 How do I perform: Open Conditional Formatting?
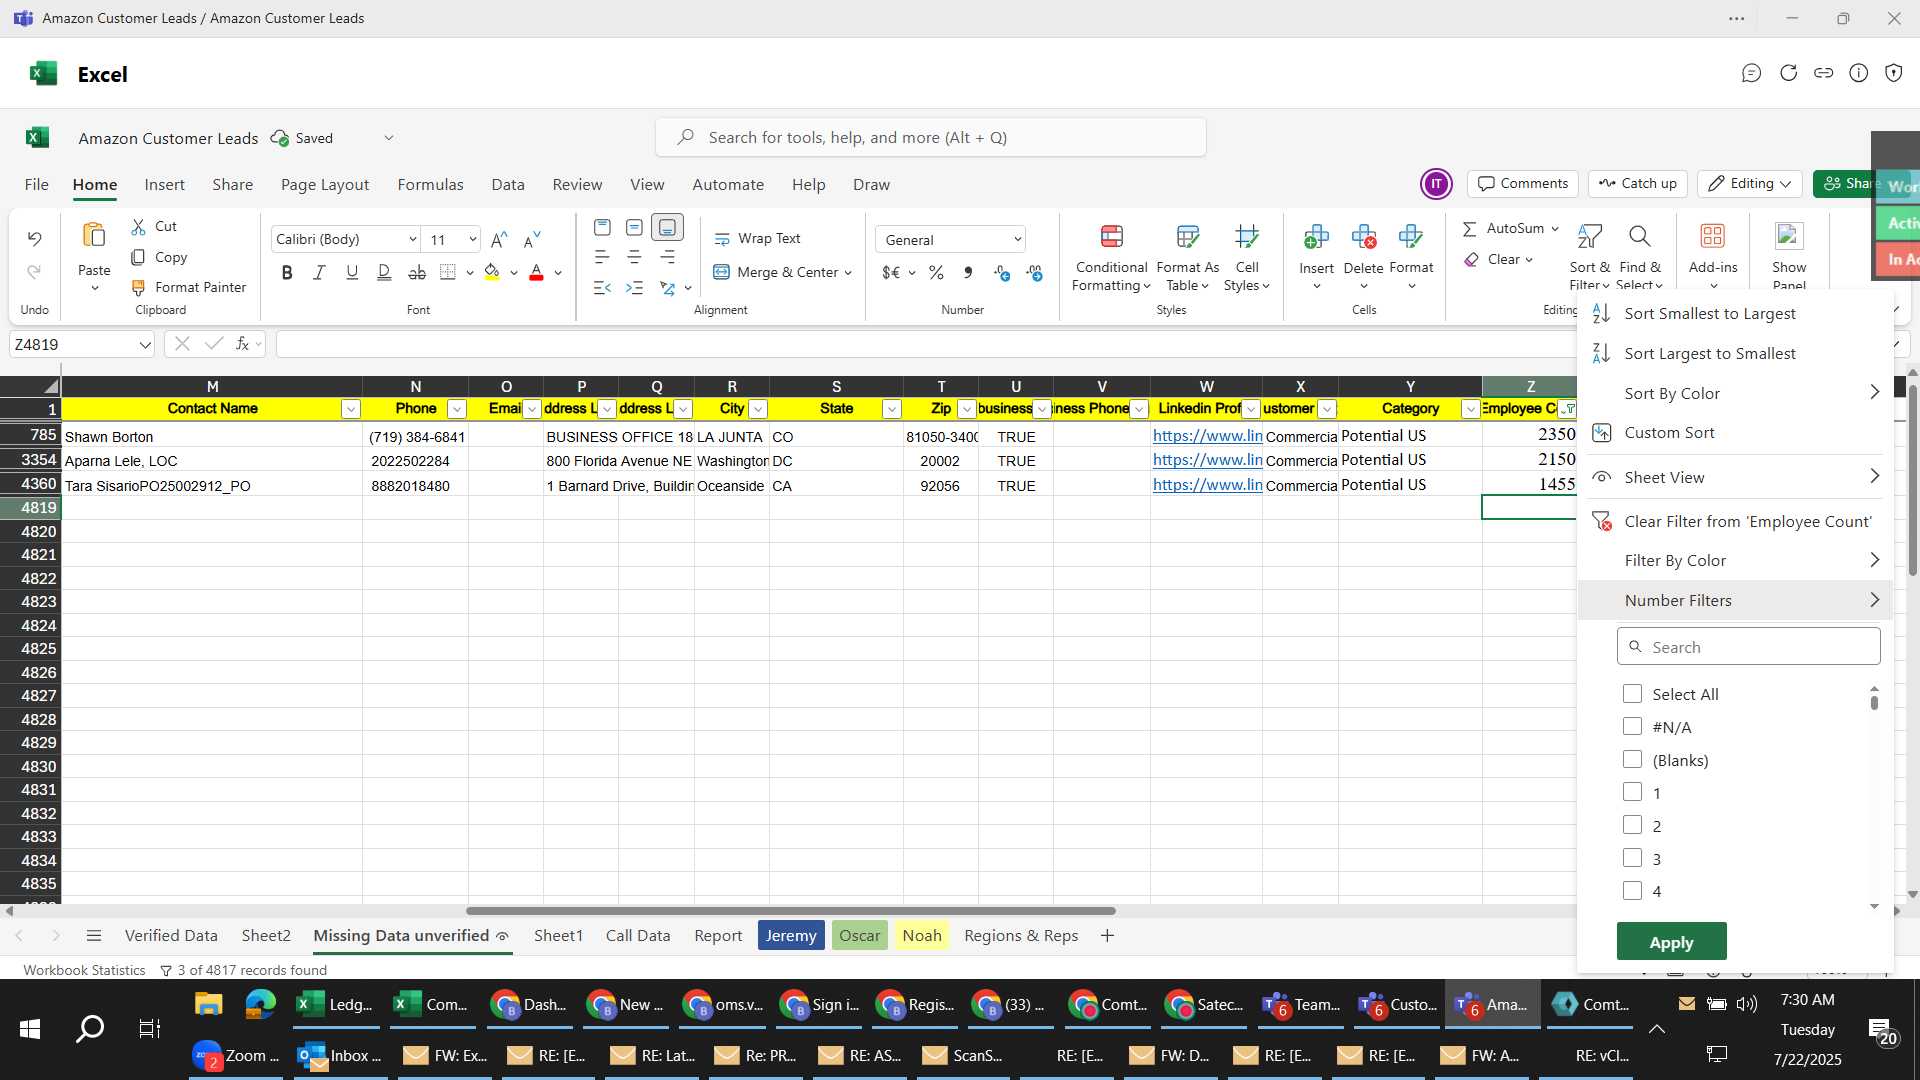click(x=1111, y=259)
